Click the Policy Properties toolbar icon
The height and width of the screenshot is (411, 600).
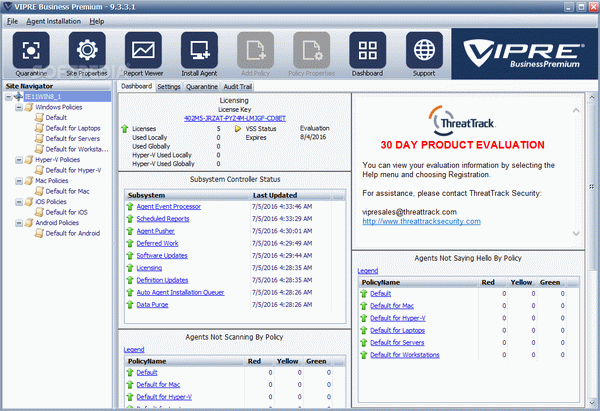[311, 50]
